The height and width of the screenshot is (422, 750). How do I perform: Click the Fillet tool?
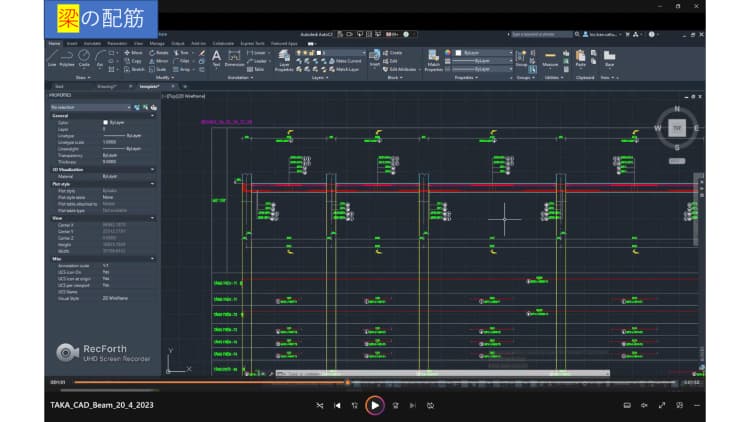click(182, 61)
